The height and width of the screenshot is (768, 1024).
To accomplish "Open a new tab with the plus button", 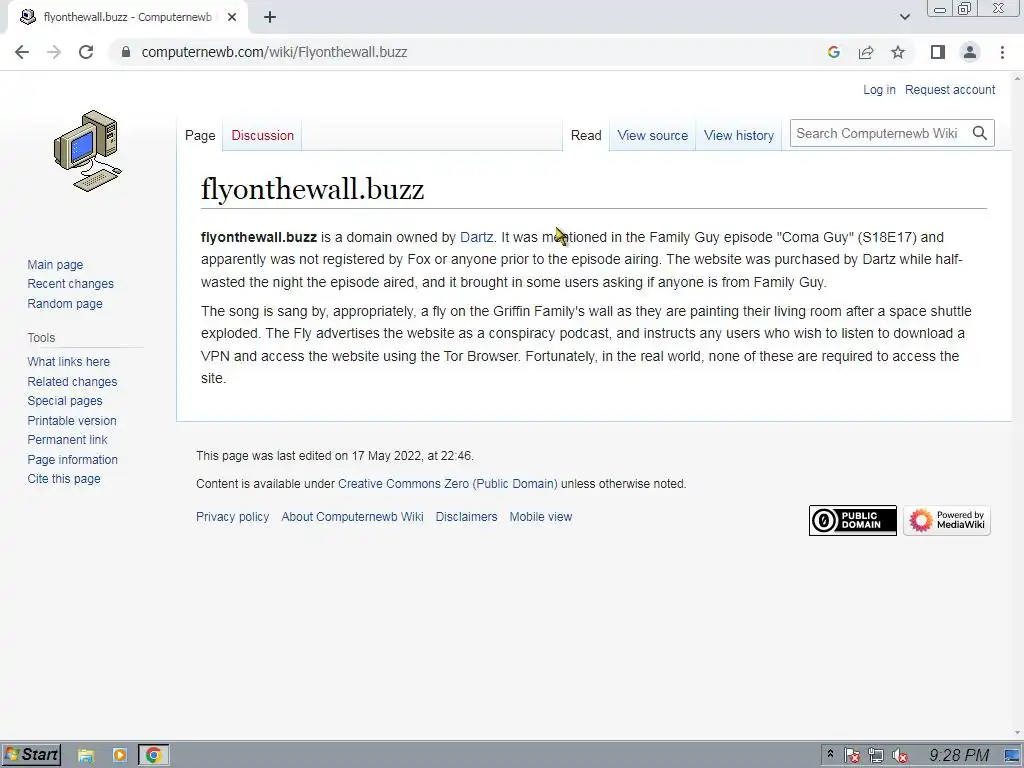I will [270, 17].
